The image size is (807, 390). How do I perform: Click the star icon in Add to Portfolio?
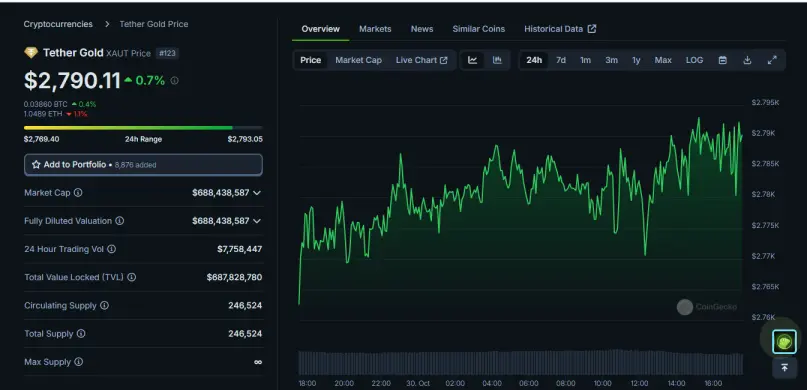point(36,165)
